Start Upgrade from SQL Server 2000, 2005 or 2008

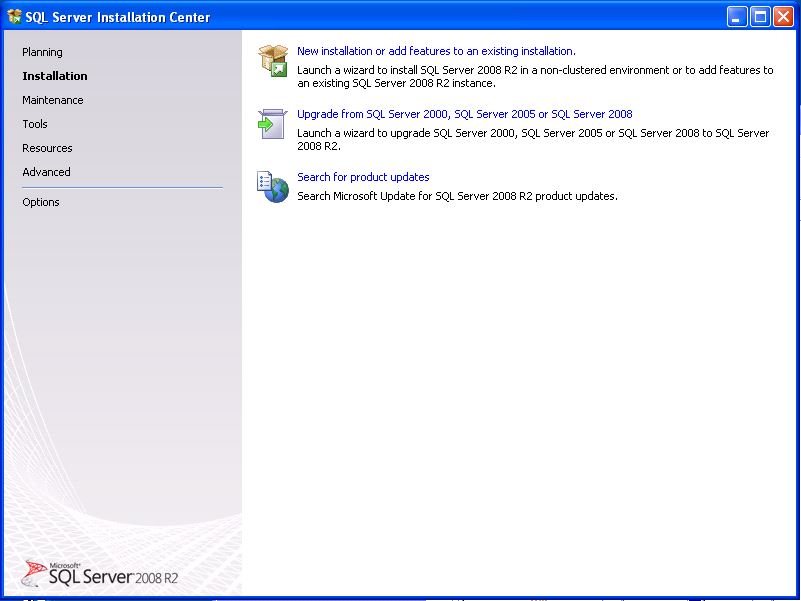pyautogui.click(x=464, y=114)
